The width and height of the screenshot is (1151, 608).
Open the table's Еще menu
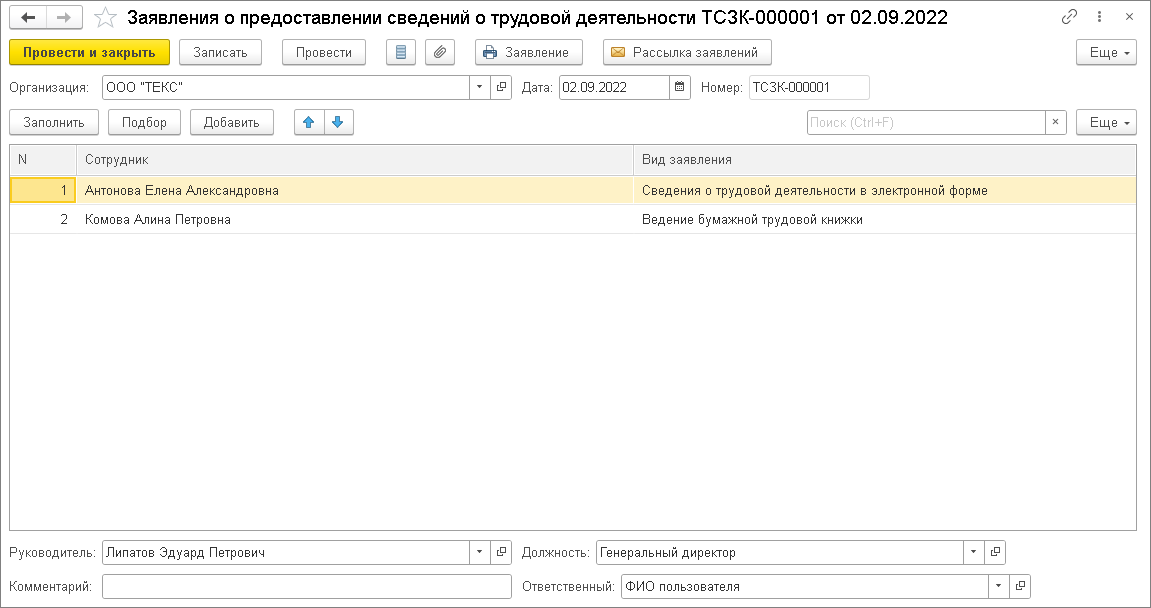click(1106, 122)
